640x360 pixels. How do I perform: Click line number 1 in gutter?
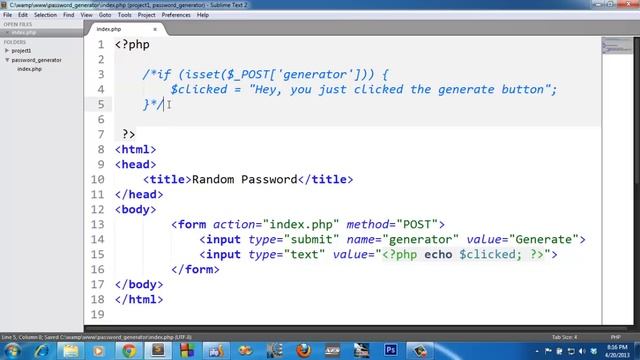(x=101, y=44)
